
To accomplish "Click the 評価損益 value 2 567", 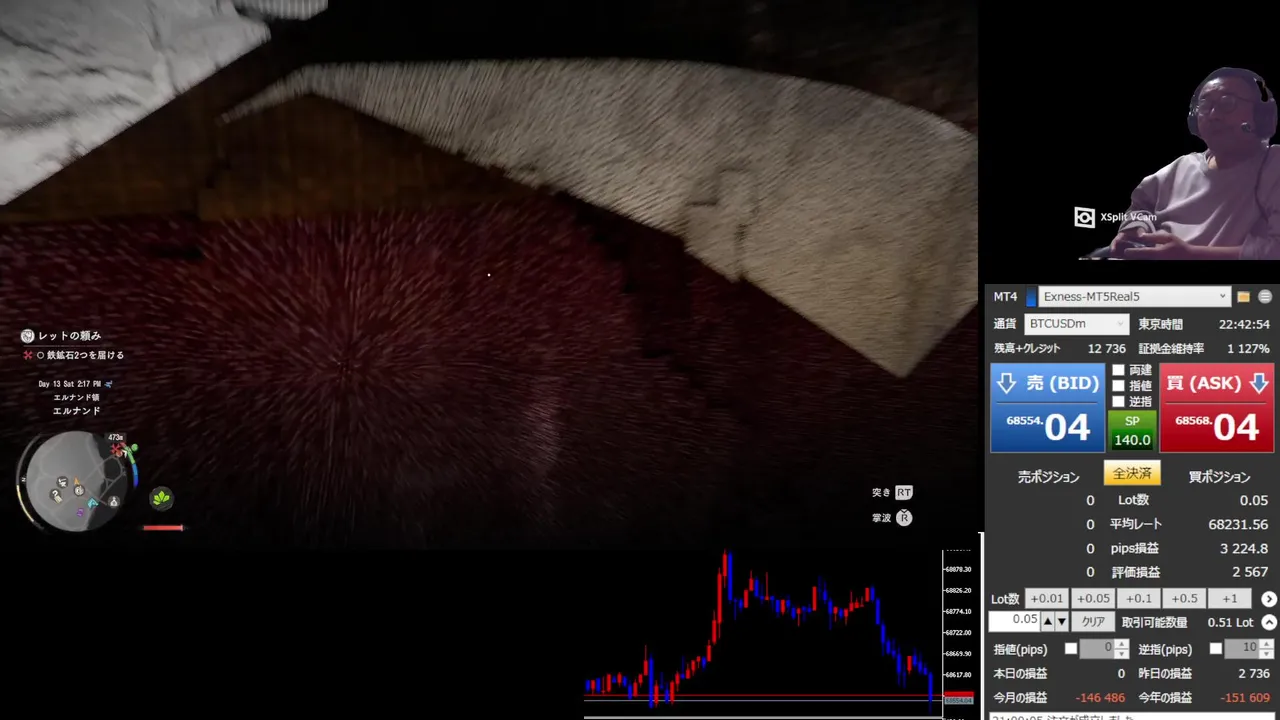I will click(x=1250, y=572).
